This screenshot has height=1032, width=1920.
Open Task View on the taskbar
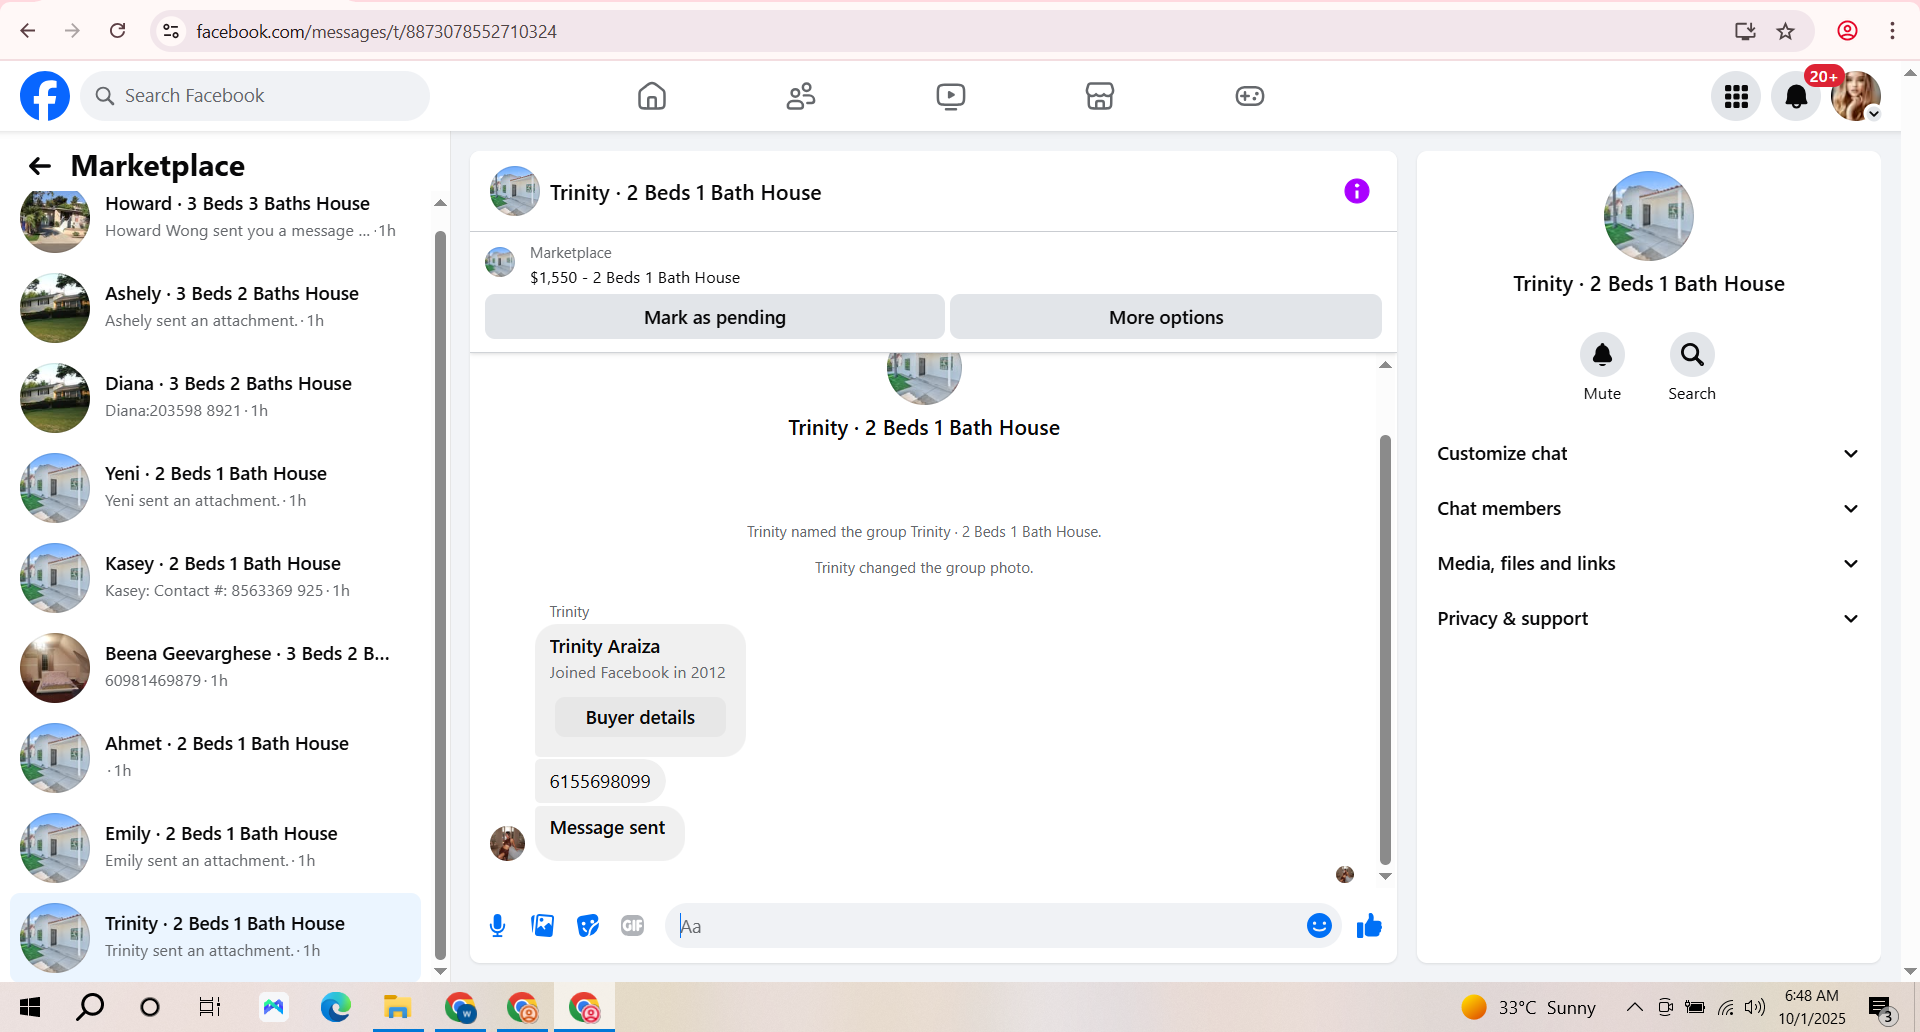tap(209, 1007)
